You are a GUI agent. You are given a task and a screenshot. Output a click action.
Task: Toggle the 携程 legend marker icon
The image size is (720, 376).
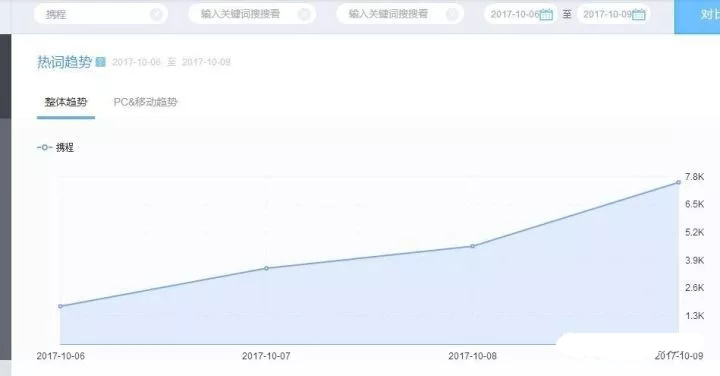[45, 147]
